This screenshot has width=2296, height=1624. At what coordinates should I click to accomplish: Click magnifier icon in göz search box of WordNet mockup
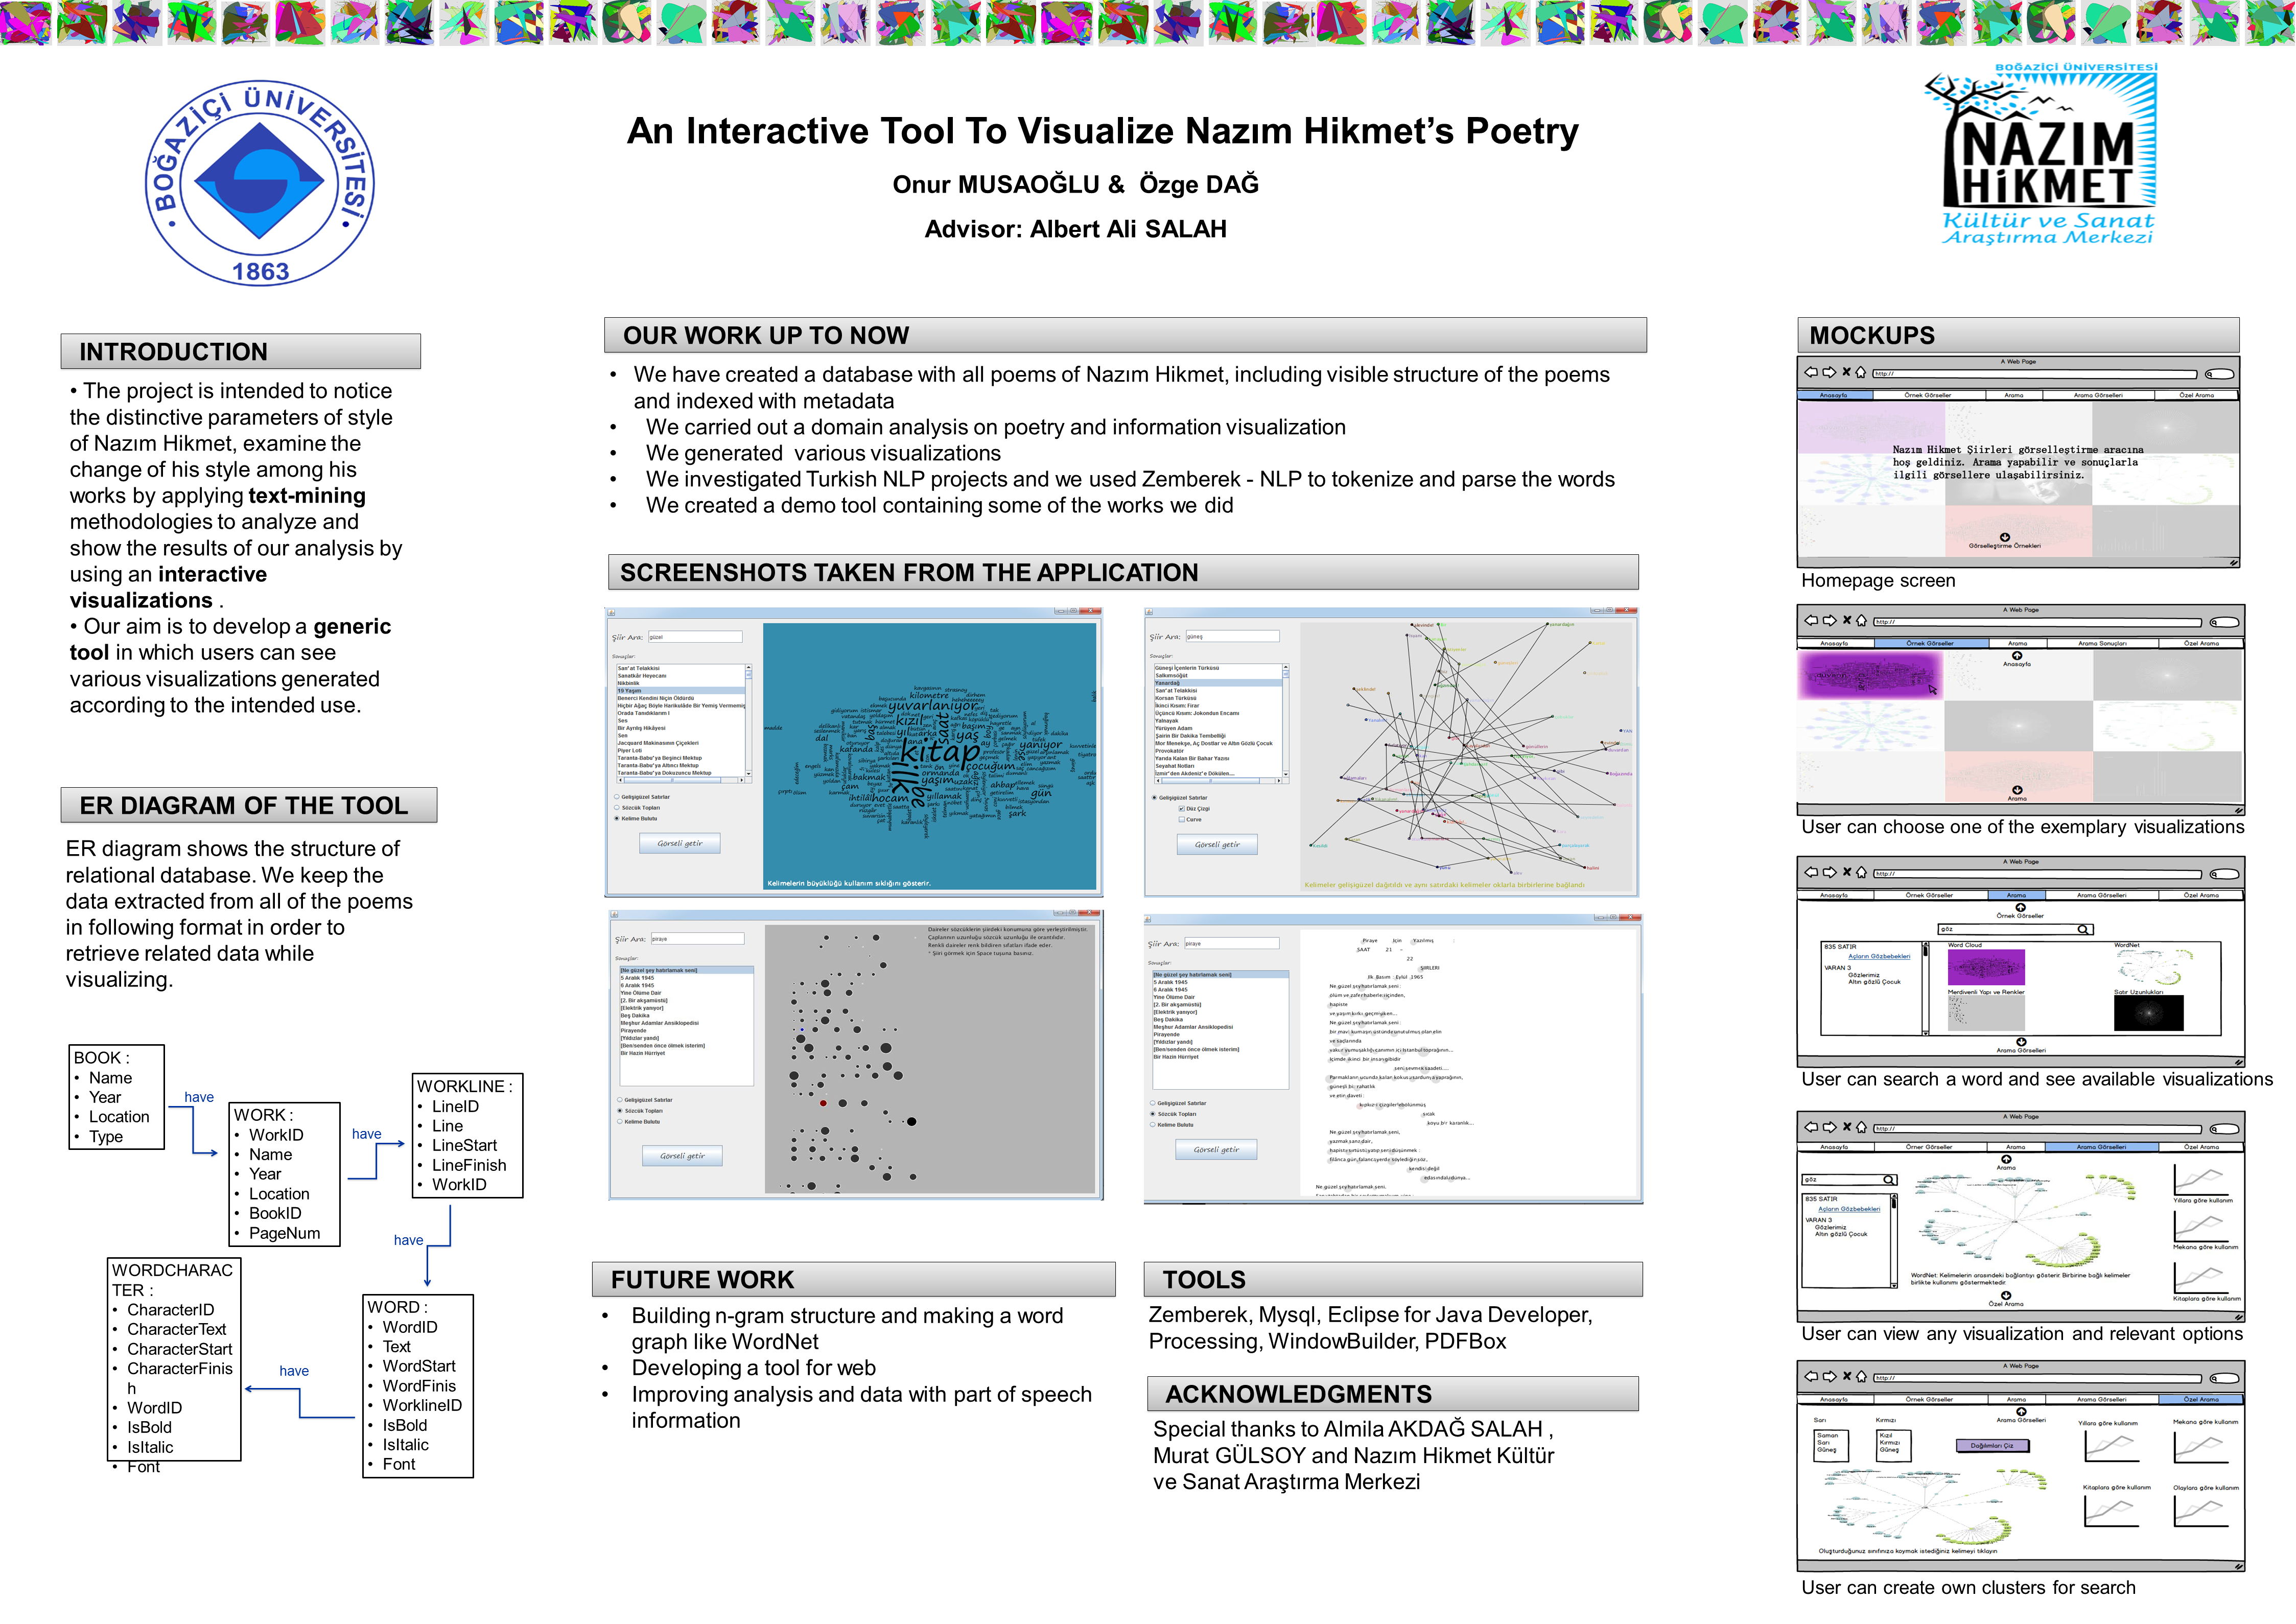[x=1889, y=1180]
